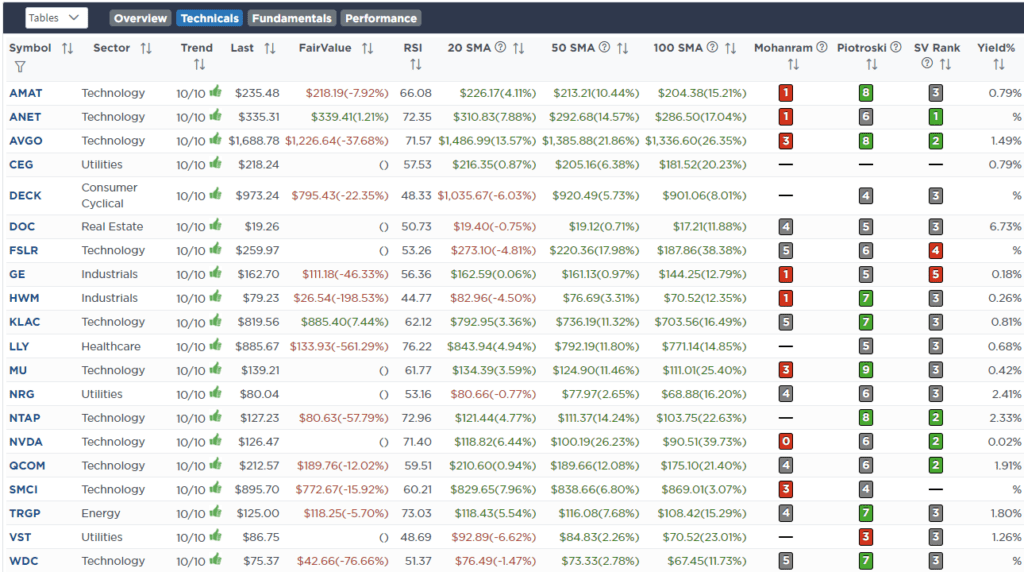Sort table by Symbol column arrows
The height and width of the screenshot is (572, 1024).
67,48
